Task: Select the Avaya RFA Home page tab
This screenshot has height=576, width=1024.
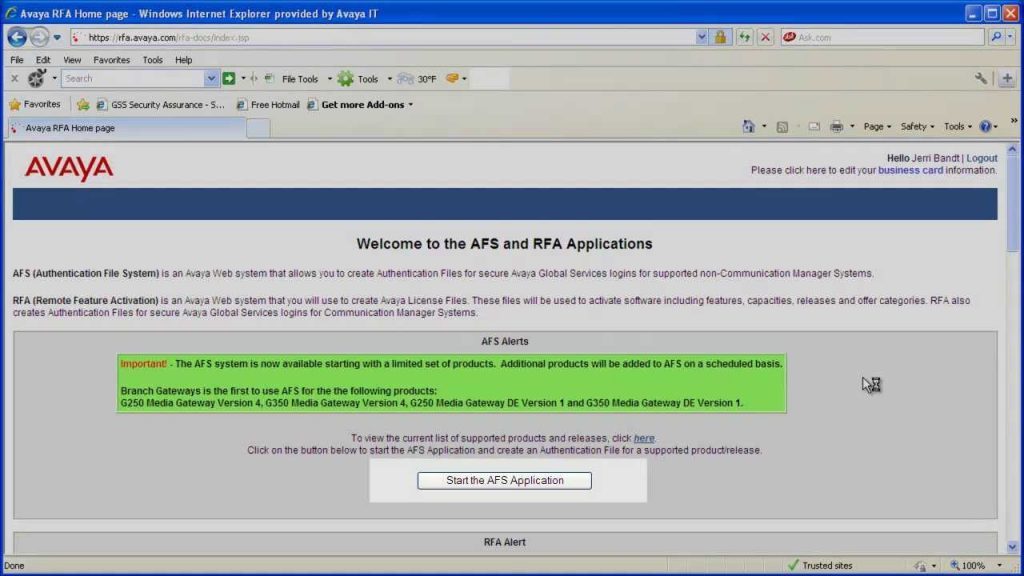Action: pyautogui.click(x=127, y=128)
